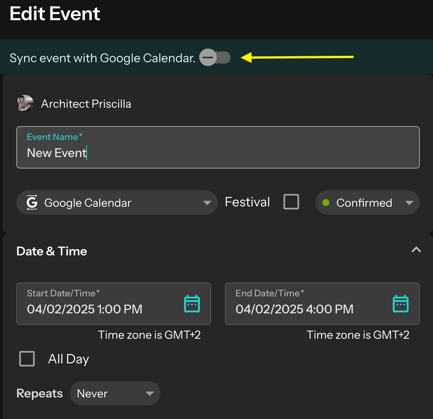The image size is (433, 419).
Task: Click the Repeats dropdown arrow icon
Action: coord(150,394)
